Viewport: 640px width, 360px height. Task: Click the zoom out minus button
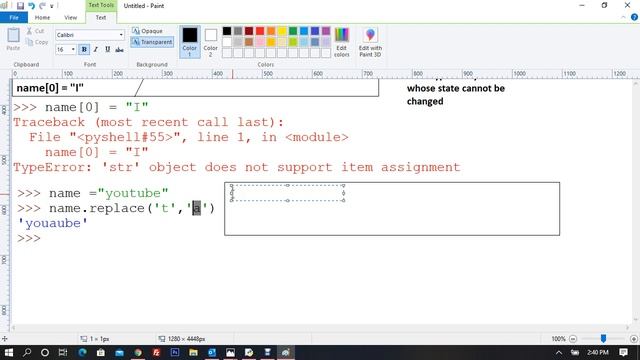(x=573, y=339)
